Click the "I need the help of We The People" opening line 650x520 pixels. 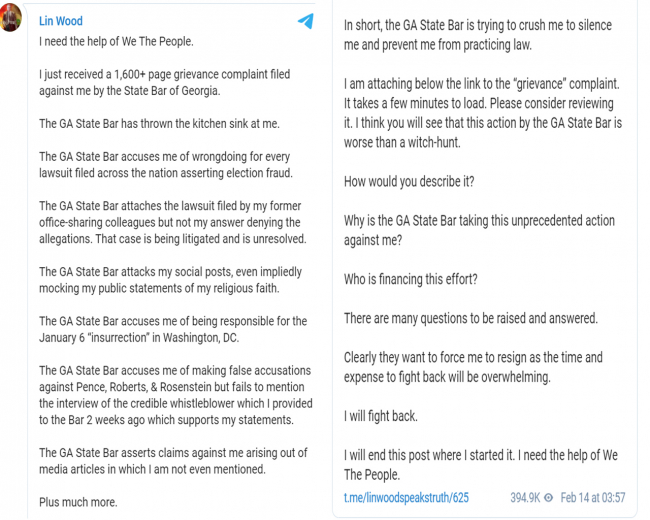point(116,41)
